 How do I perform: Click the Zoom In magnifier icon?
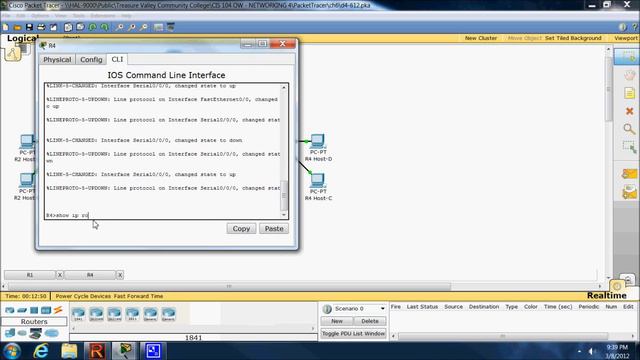click(x=119, y=27)
